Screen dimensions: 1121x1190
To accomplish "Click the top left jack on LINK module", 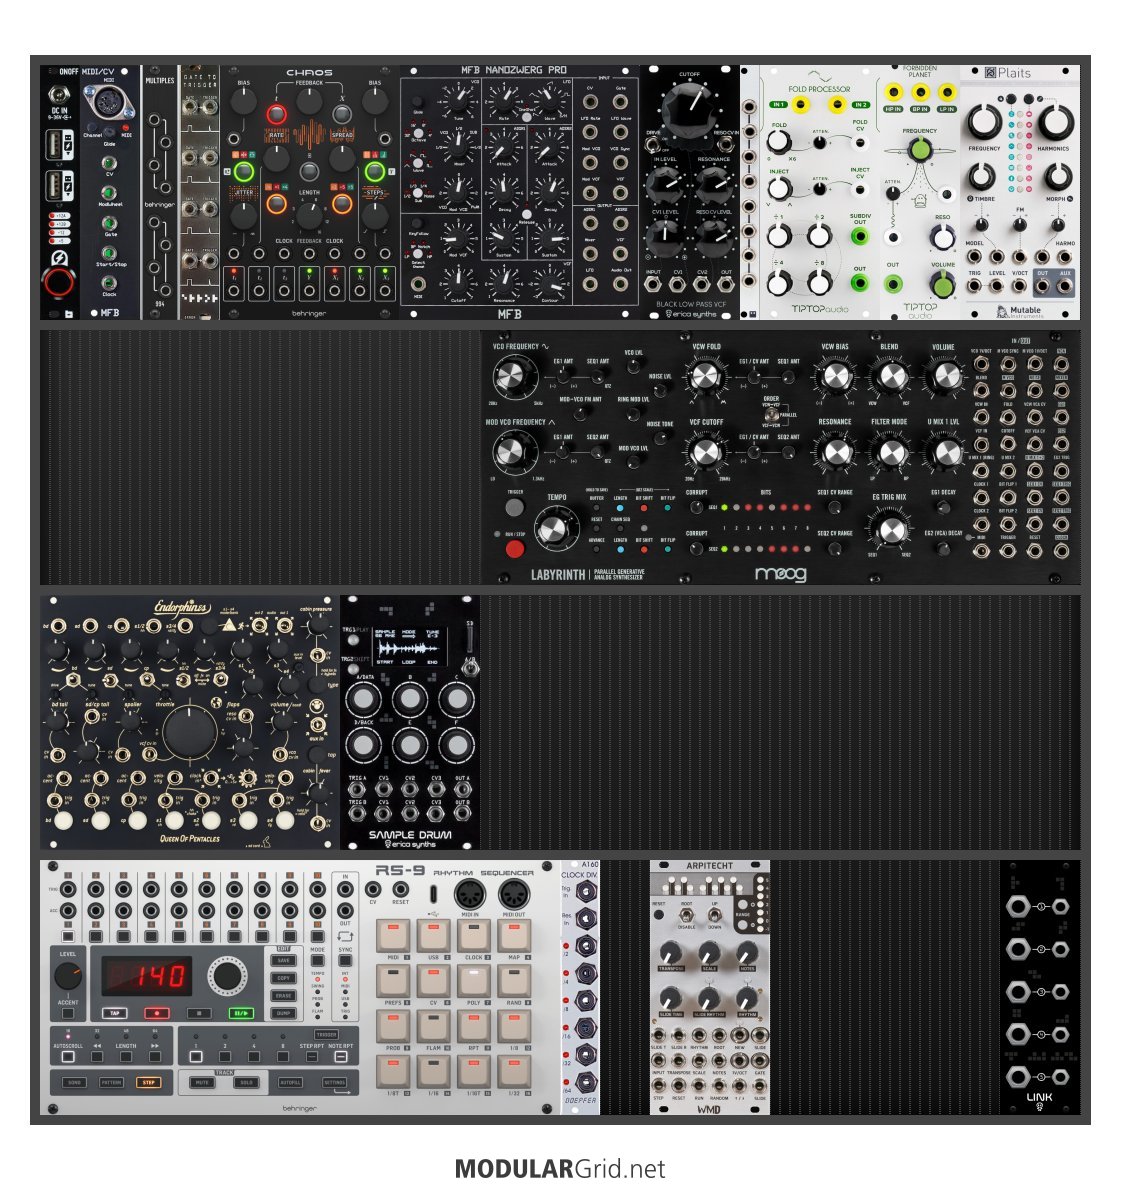I will (1018, 906).
